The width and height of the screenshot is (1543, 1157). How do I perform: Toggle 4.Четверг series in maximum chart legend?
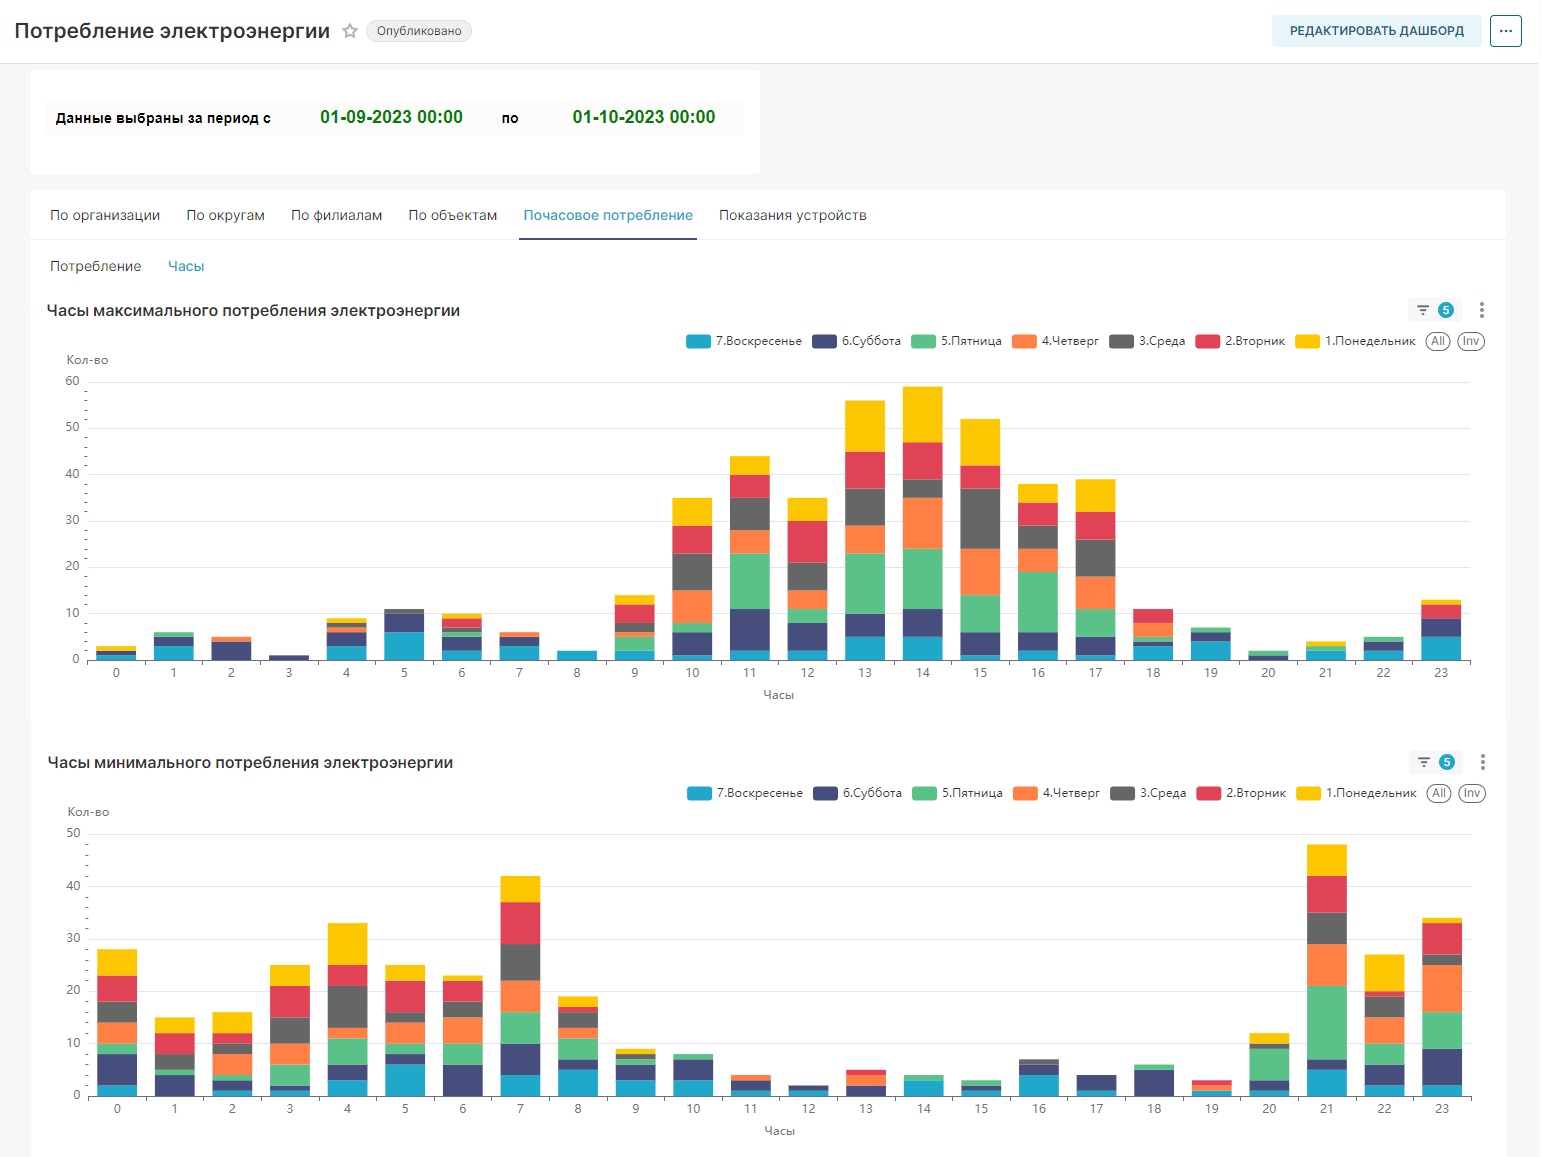(1055, 341)
